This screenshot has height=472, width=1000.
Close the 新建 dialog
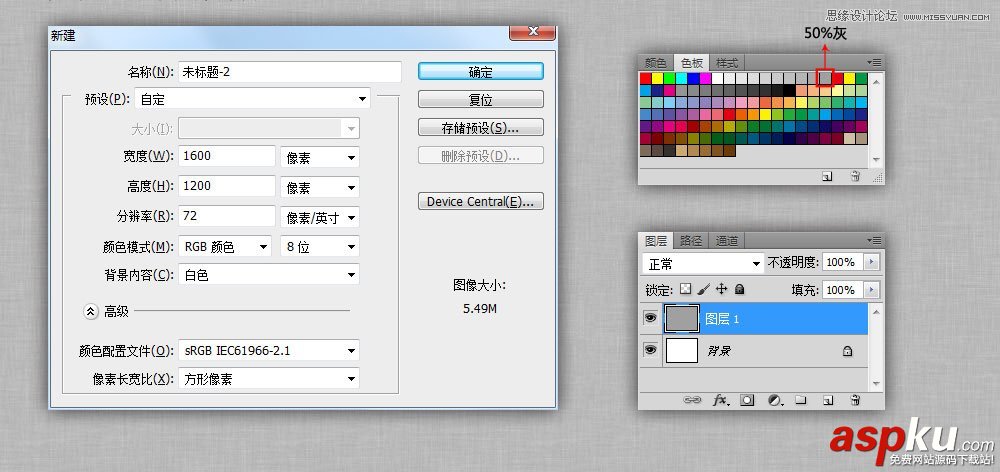point(533,32)
